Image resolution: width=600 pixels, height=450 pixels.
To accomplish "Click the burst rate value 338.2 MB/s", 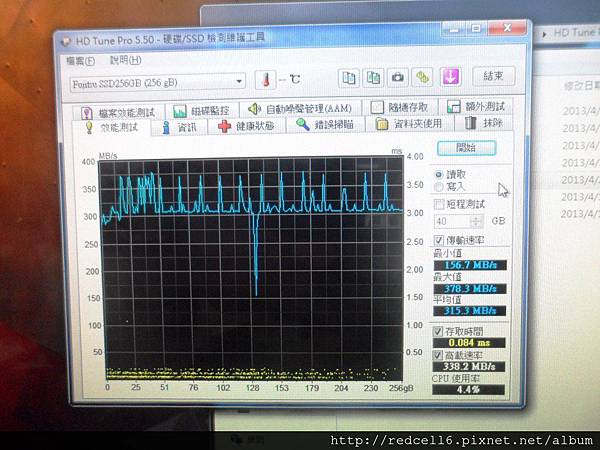I will tap(469, 366).
